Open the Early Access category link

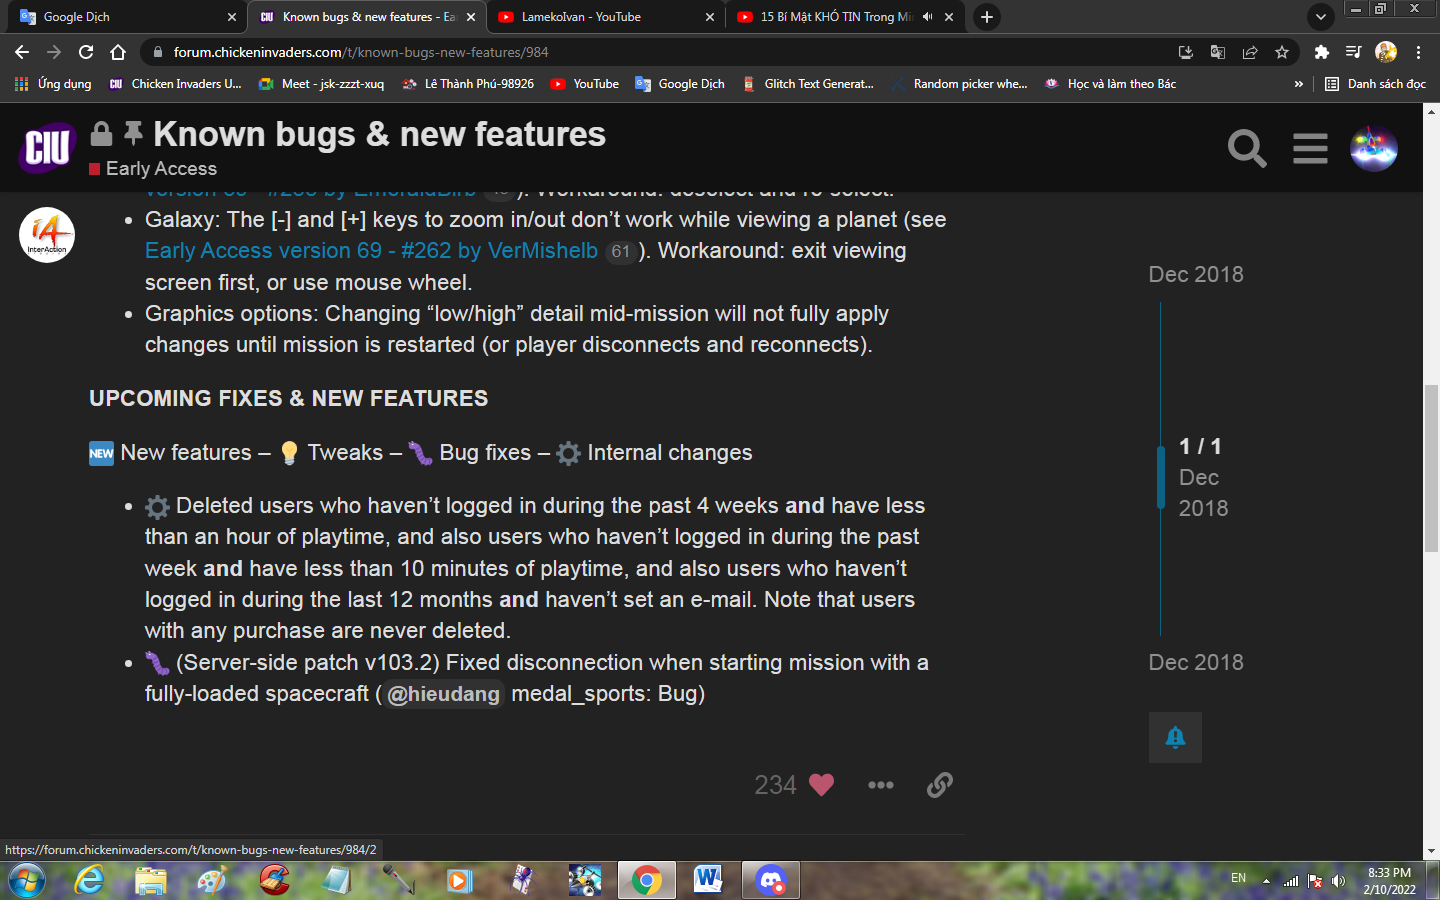click(x=161, y=169)
